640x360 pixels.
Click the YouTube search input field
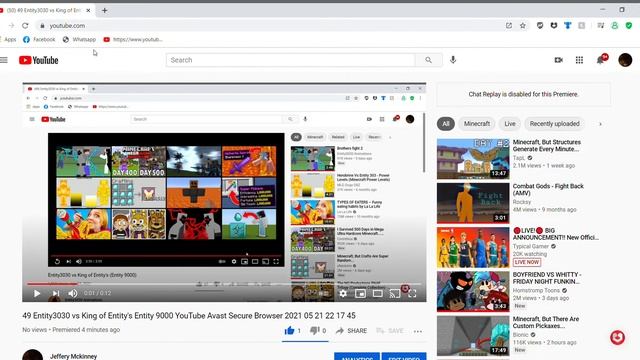pos(291,60)
